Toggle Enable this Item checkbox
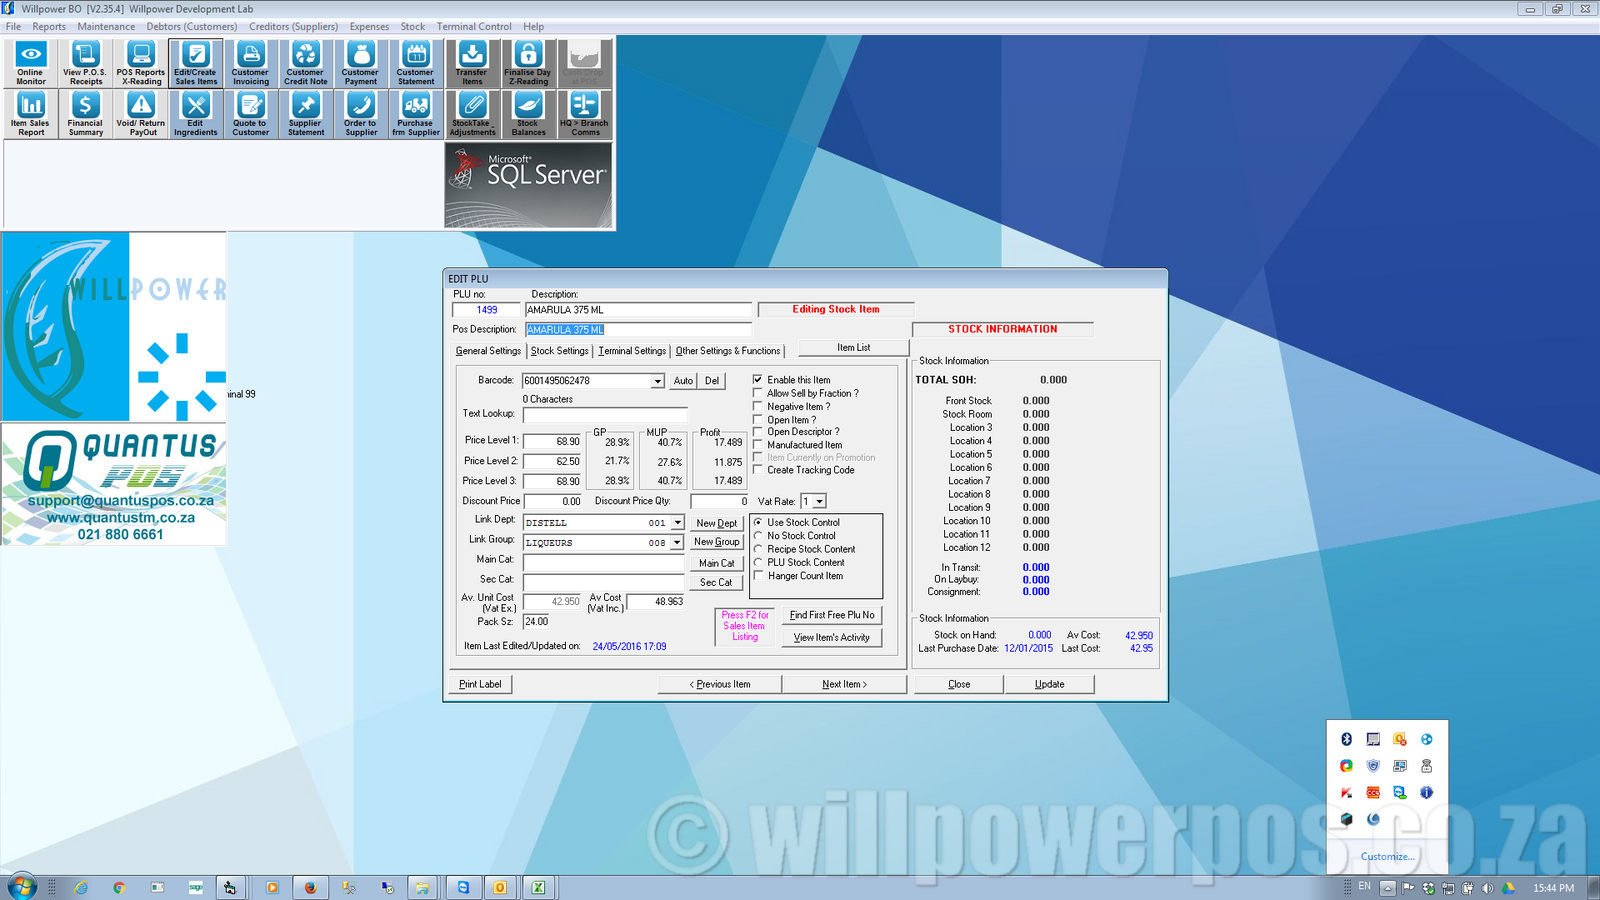The height and width of the screenshot is (900, 1600). 758,380
